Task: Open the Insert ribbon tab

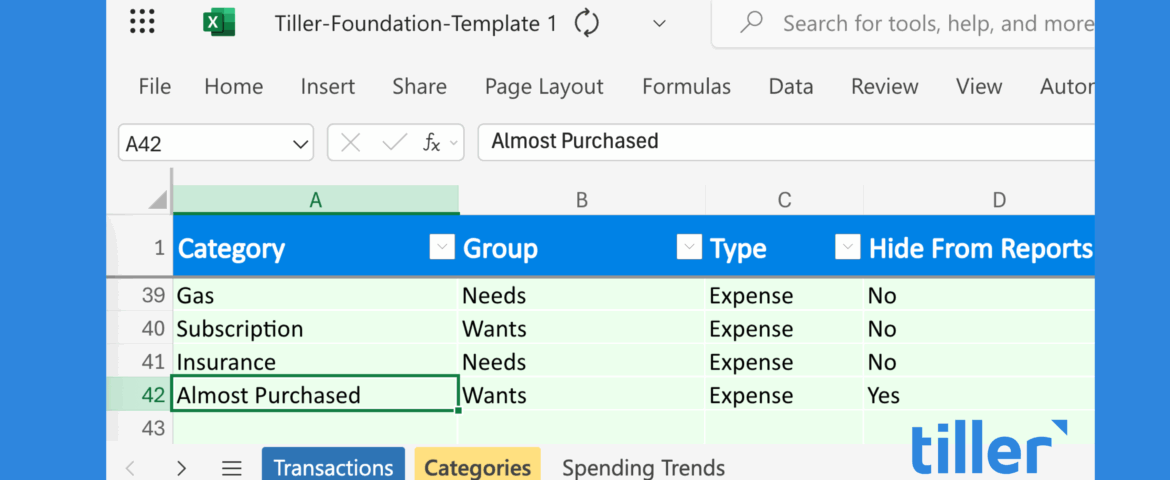Action: pyautogui.click(x=328, y=87)
